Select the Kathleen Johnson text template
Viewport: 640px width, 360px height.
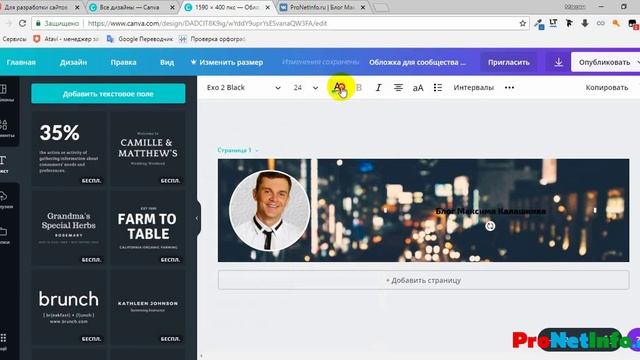click(x=147, y=307)
